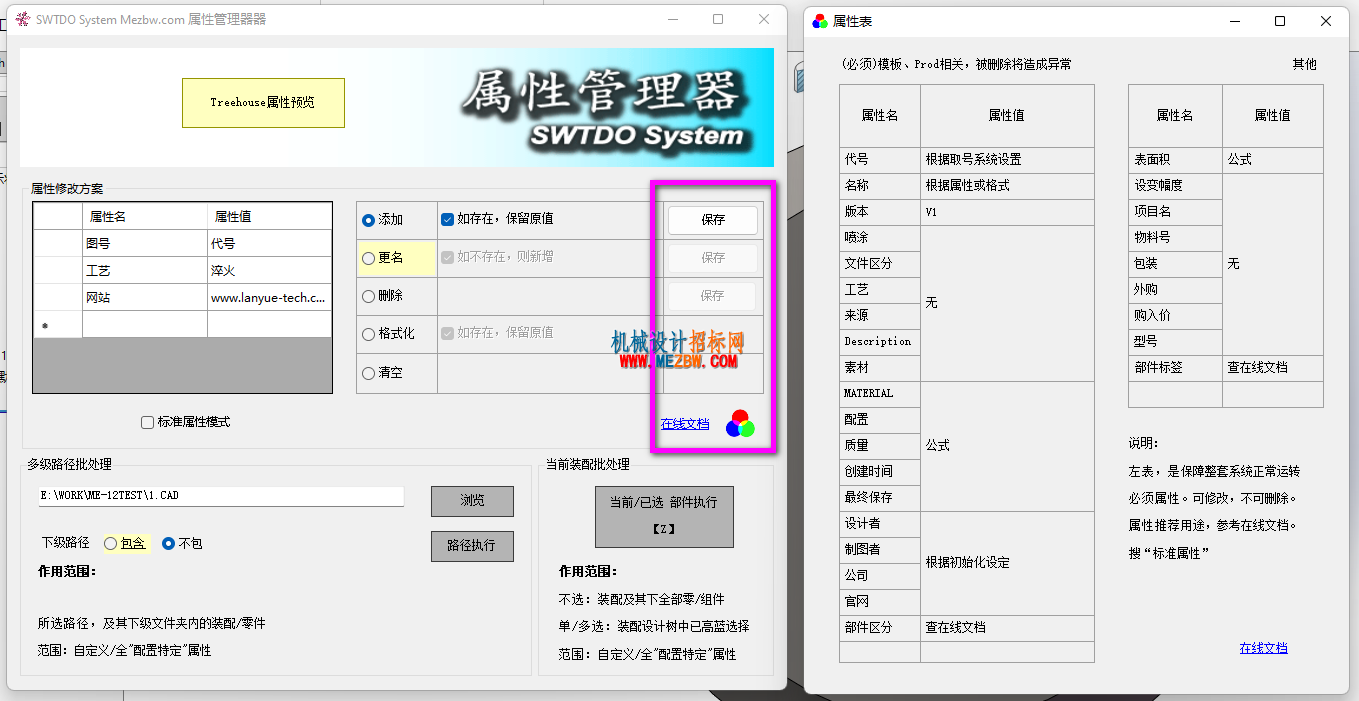Viewport: 1359px width, 701px height.
Task: Close the 属性表 window
Action: 1326,21
